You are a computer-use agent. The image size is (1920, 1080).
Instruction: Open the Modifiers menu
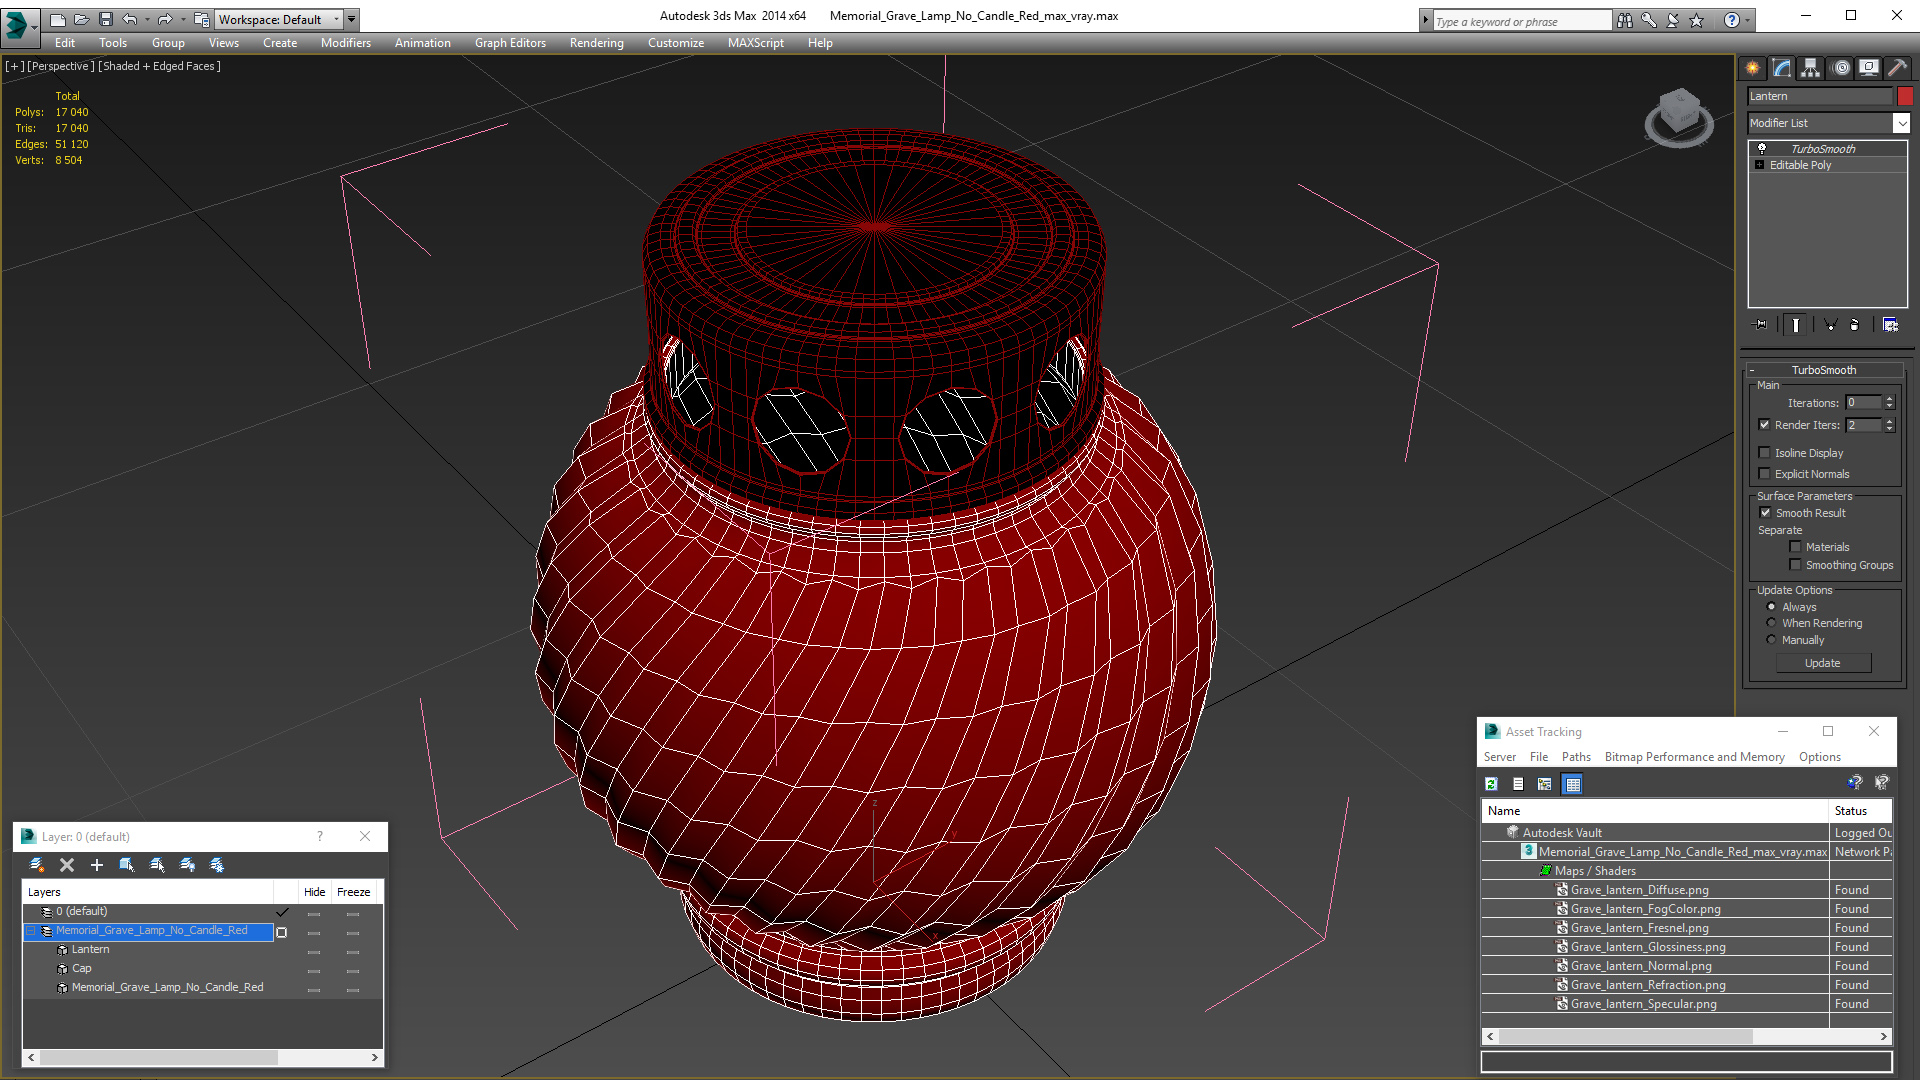coord(345,43)
